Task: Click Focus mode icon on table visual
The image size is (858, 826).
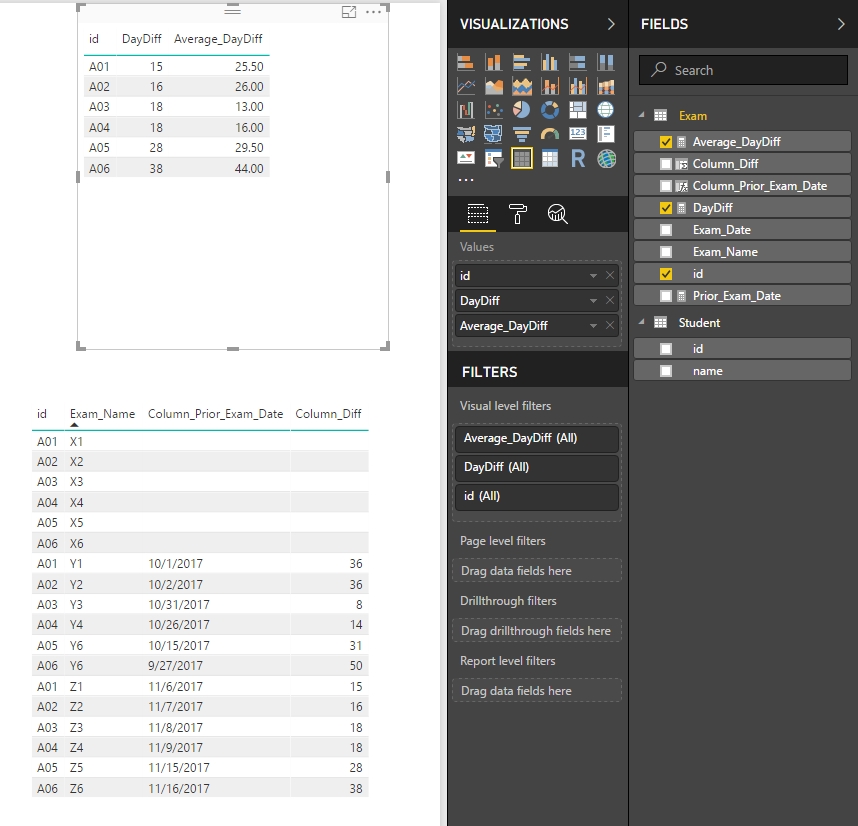Action: pyautogui.click(x=349, y=12)
